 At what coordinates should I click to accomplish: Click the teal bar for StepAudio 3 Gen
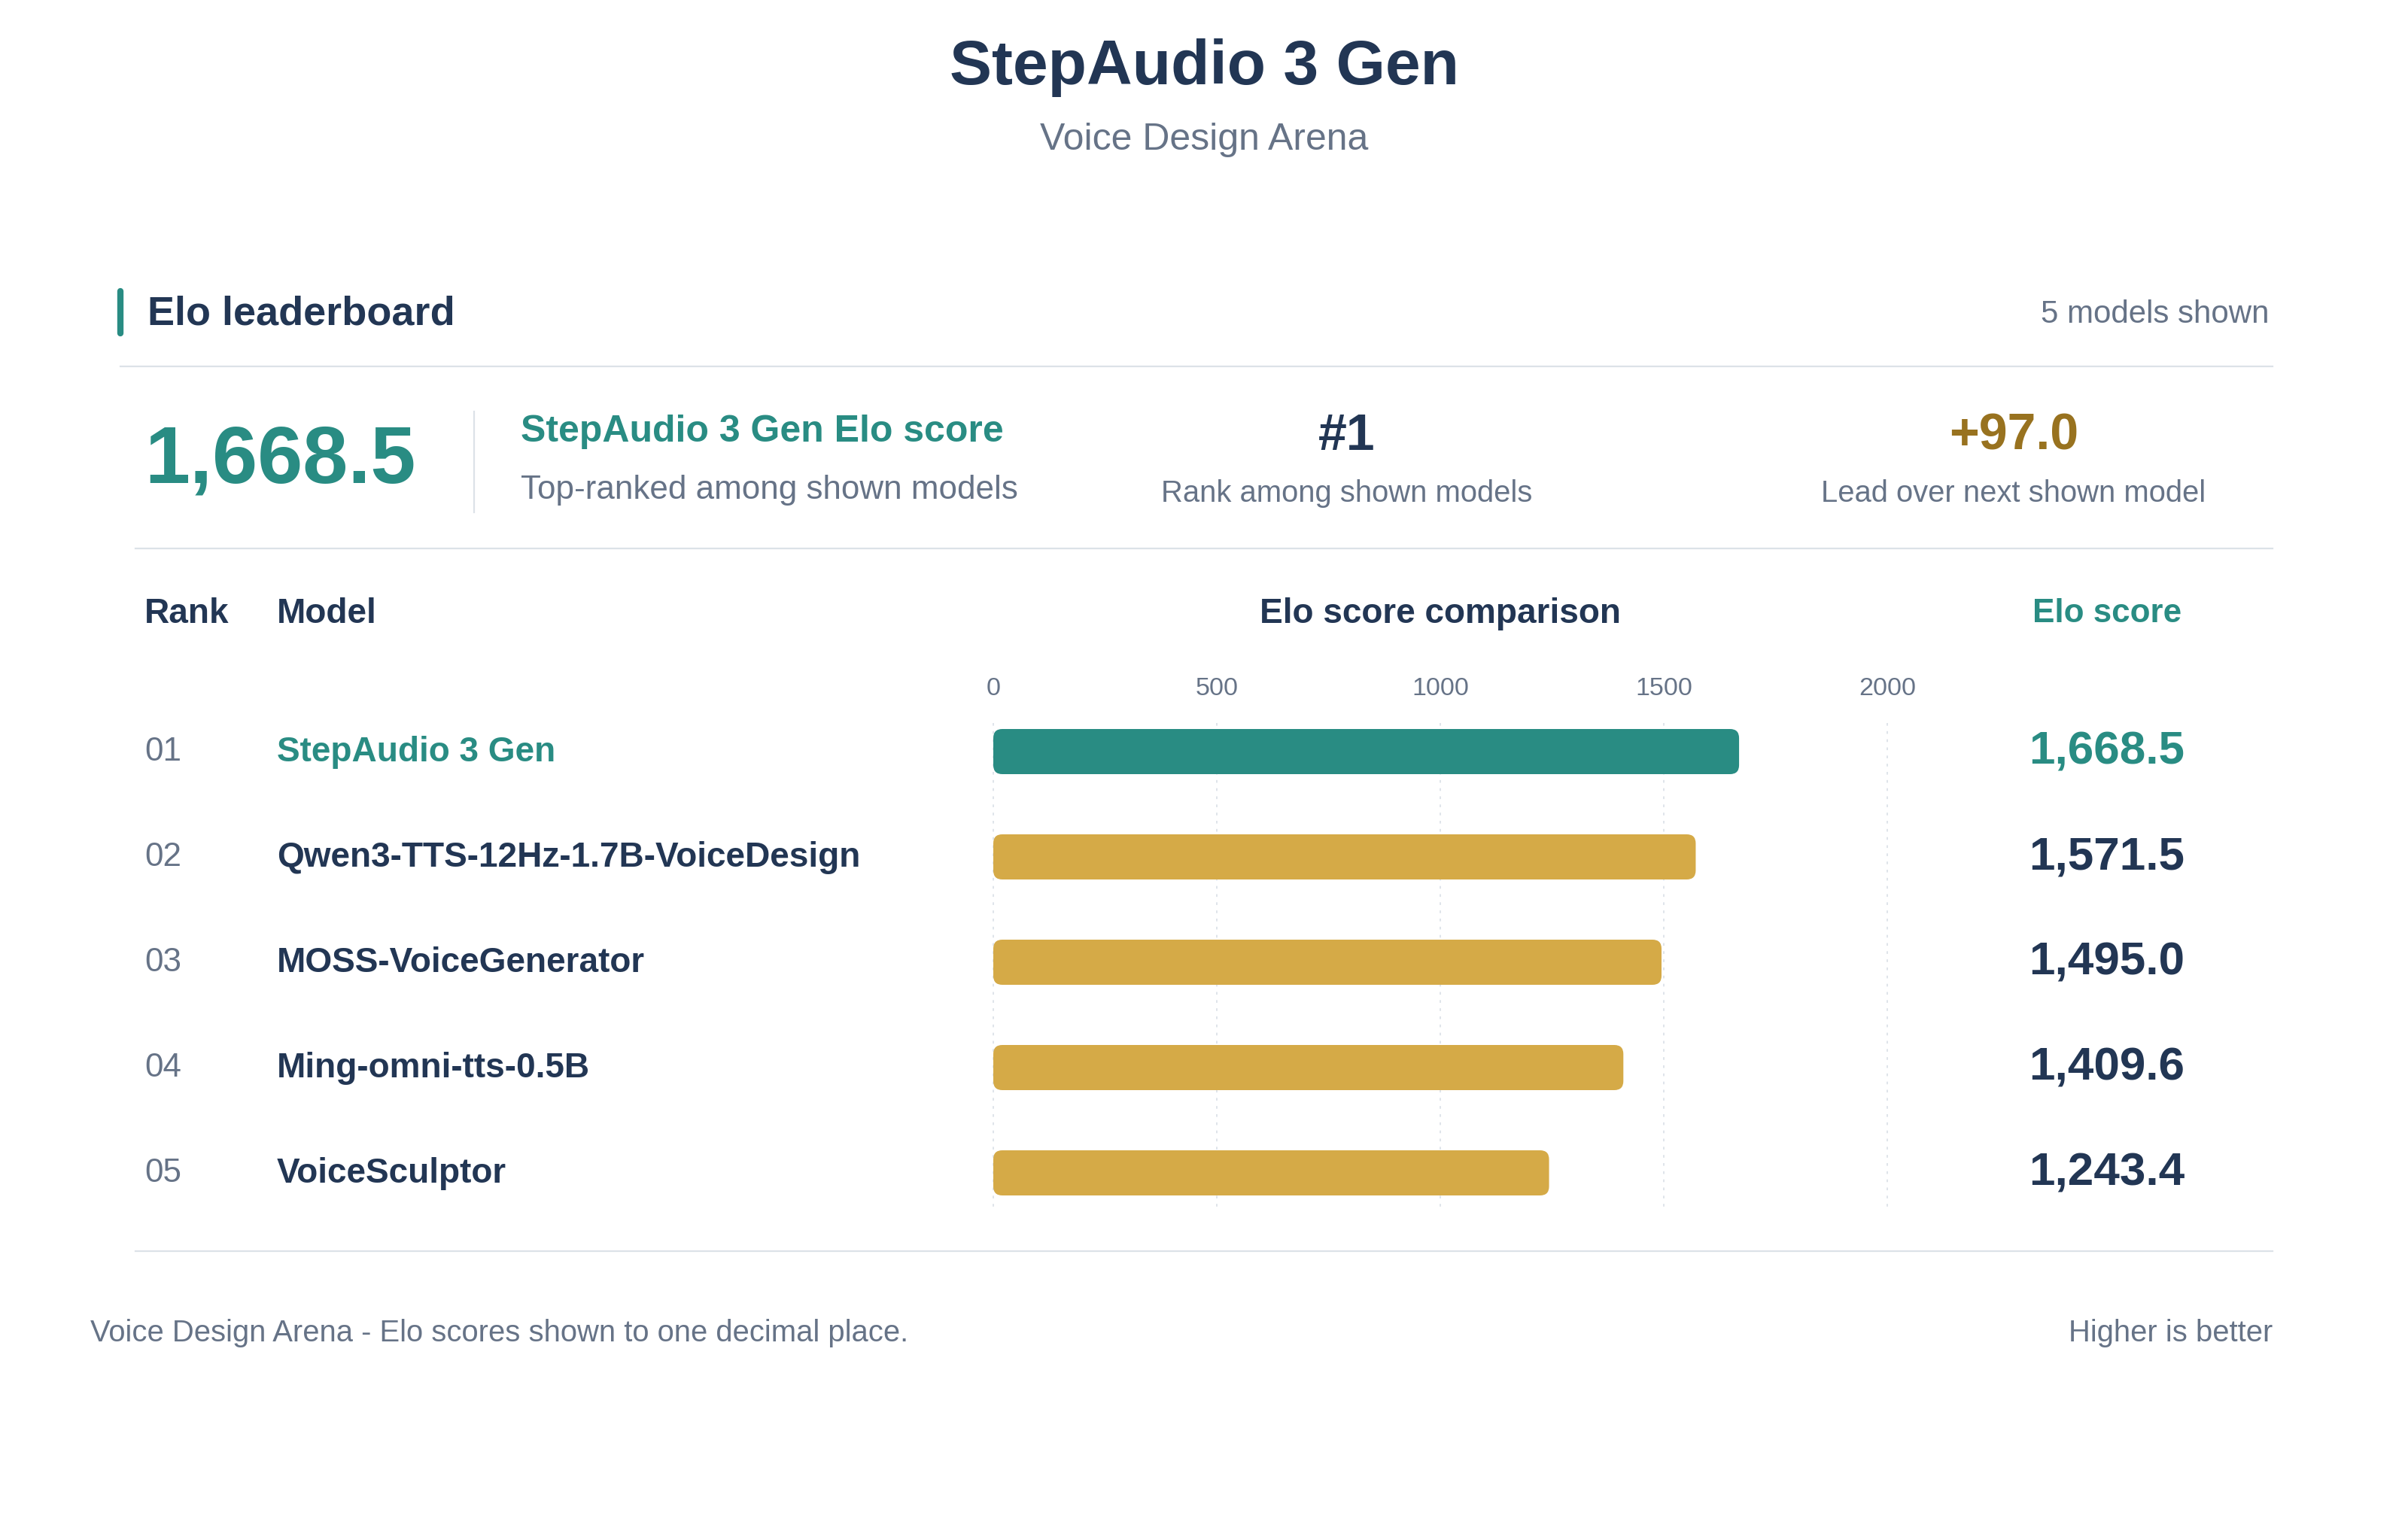pyautogui.click(x=1366, y=751)
